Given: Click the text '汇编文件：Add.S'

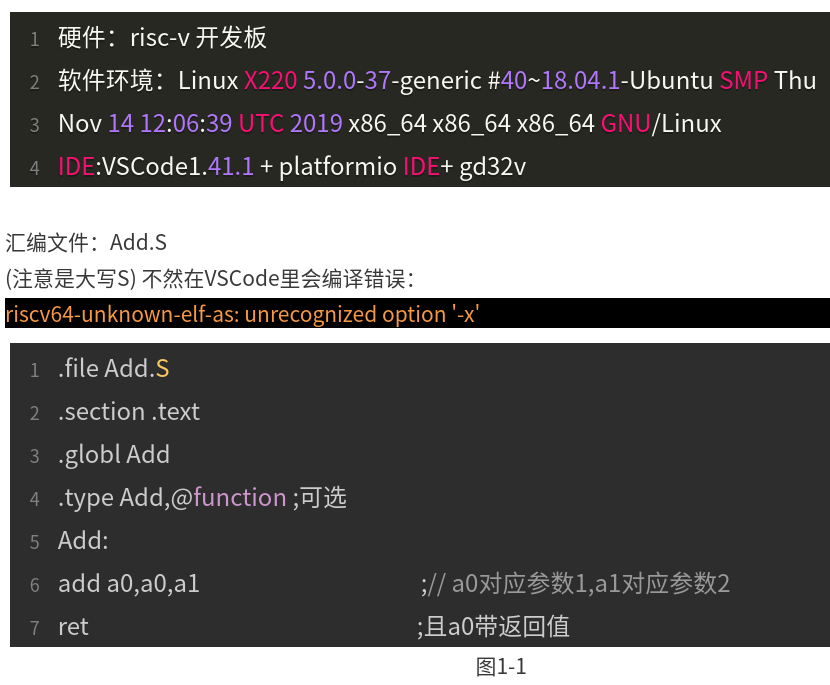Looking at the screenshot, I should coord(86,243).
